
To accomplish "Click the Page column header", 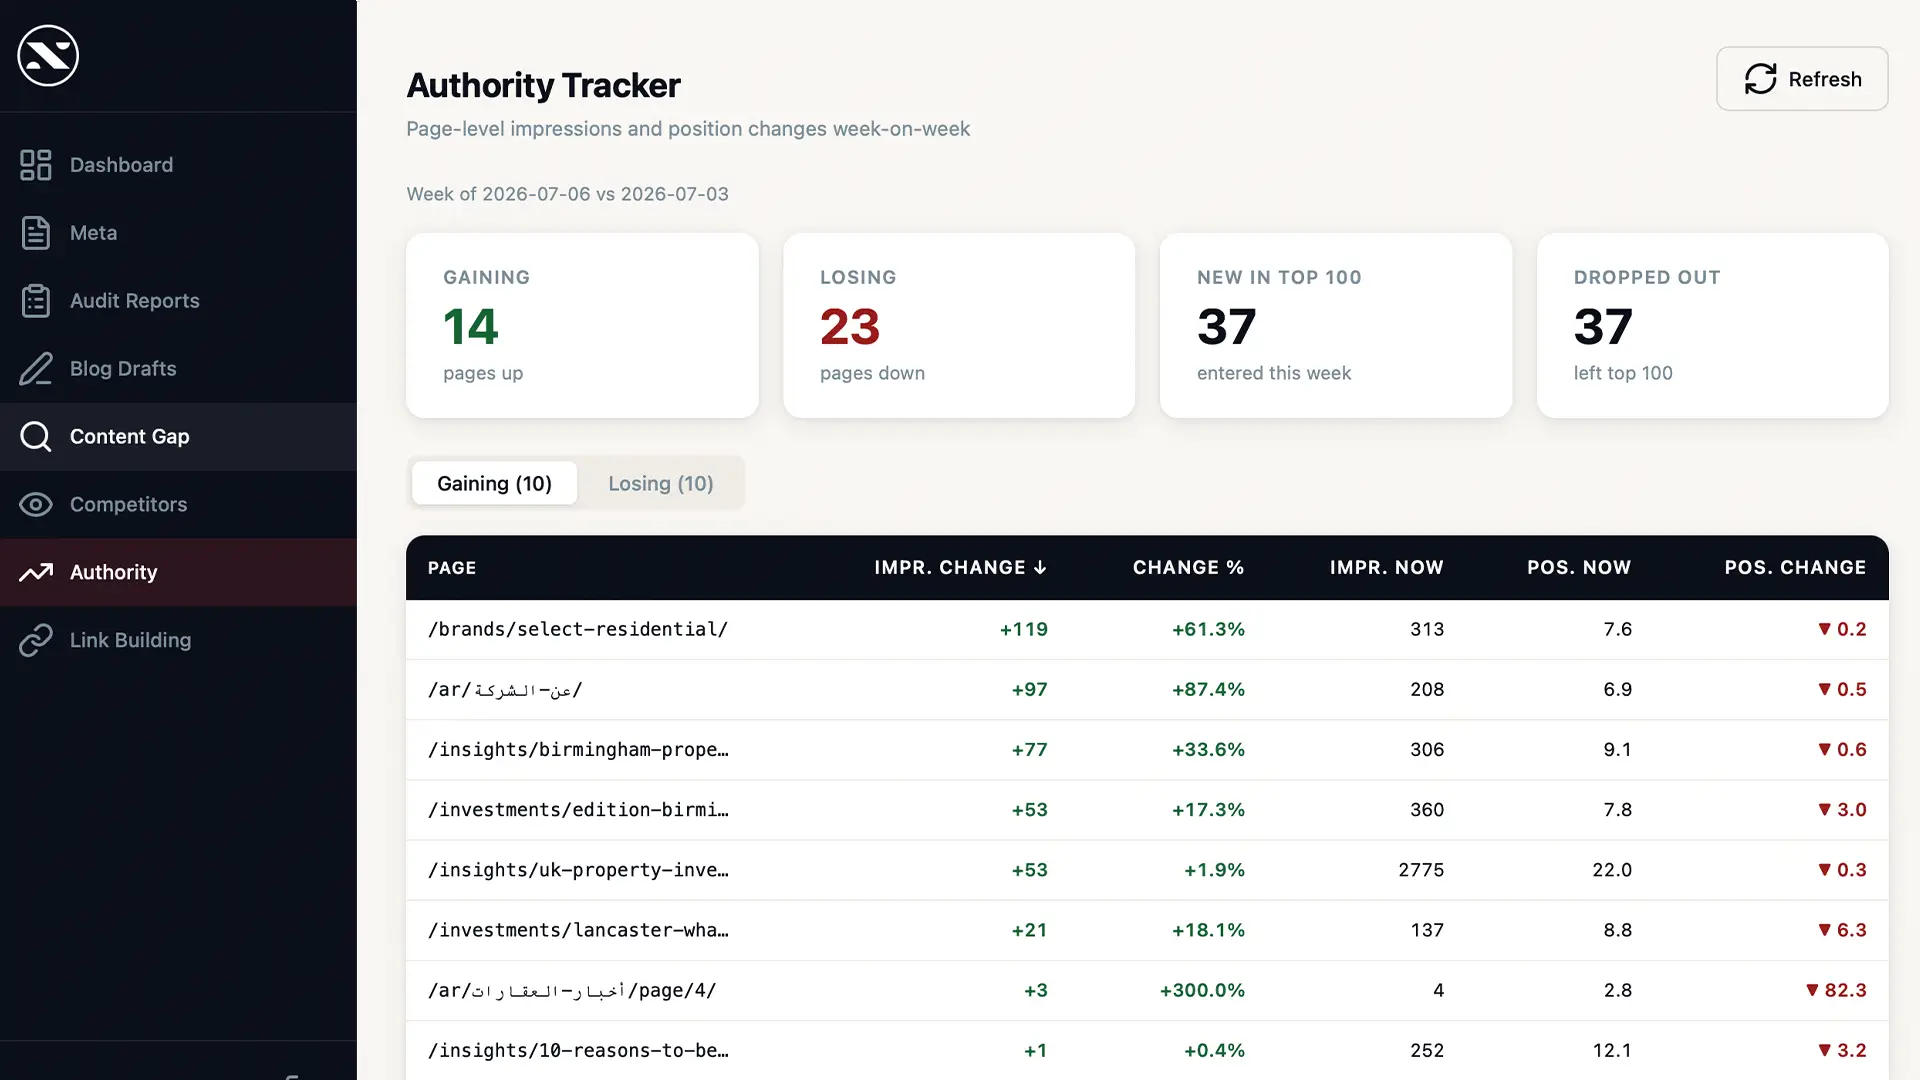I will pos(452,568).
